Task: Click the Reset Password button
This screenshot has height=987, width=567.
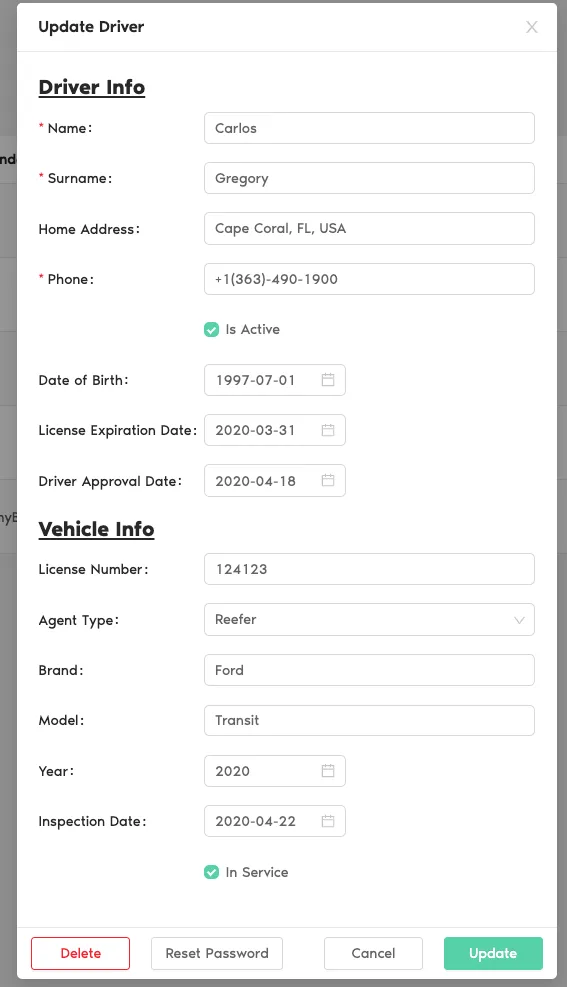Action: 216,953
